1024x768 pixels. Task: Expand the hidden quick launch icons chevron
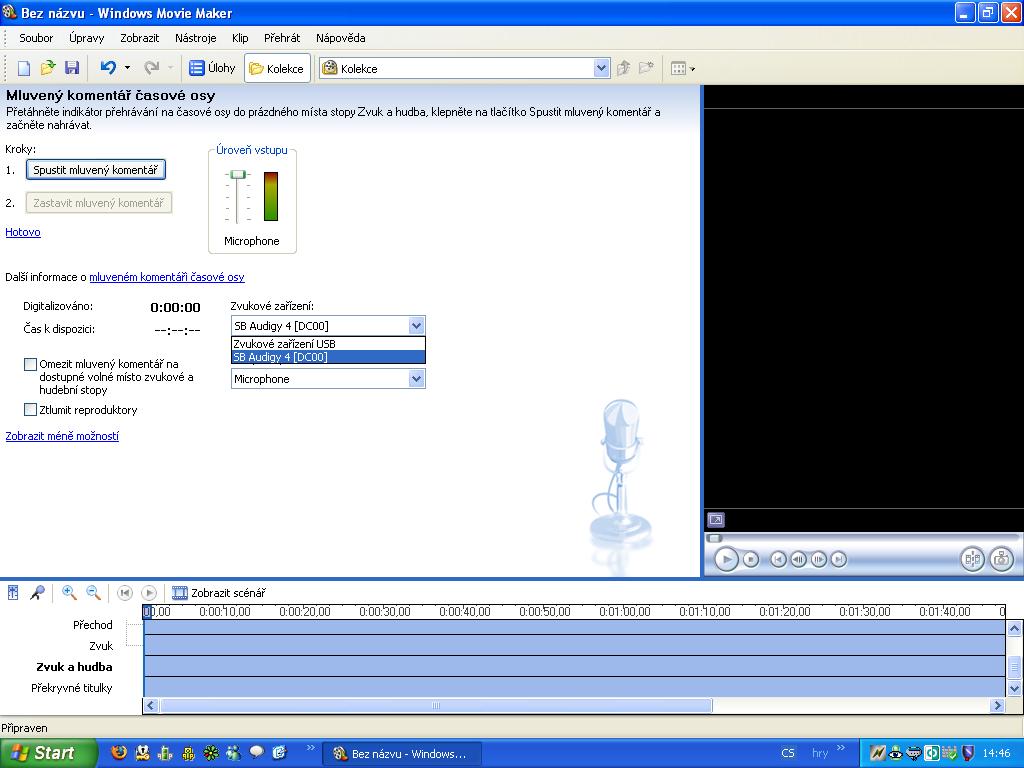point(311,748)
